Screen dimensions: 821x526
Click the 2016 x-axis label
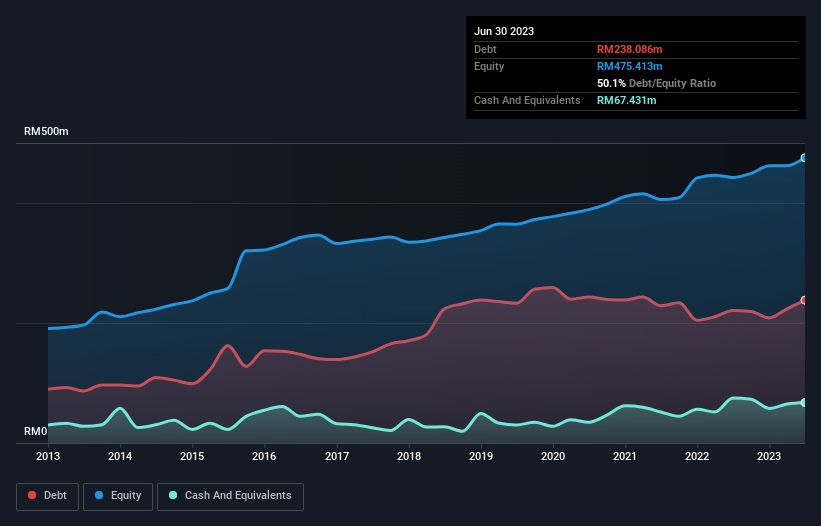pos(264,456)
